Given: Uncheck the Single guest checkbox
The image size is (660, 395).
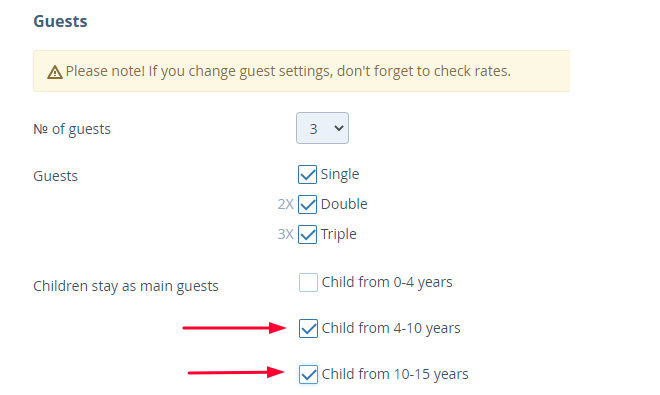Looking at the screenshot, I should (307, 174).
